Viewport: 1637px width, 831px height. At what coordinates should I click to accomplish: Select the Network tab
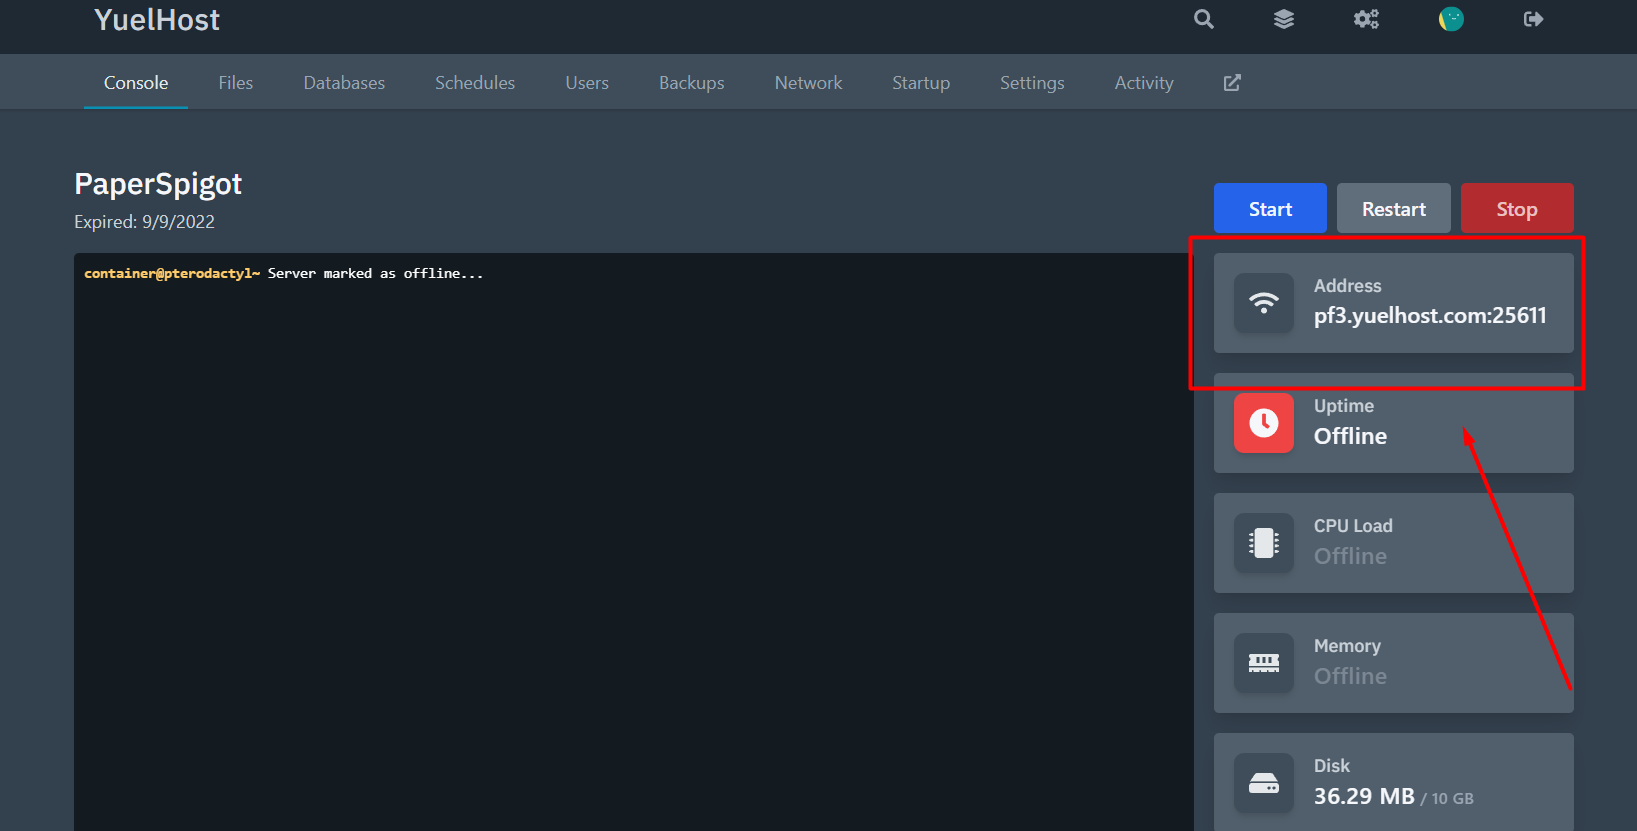click(808, 83)
